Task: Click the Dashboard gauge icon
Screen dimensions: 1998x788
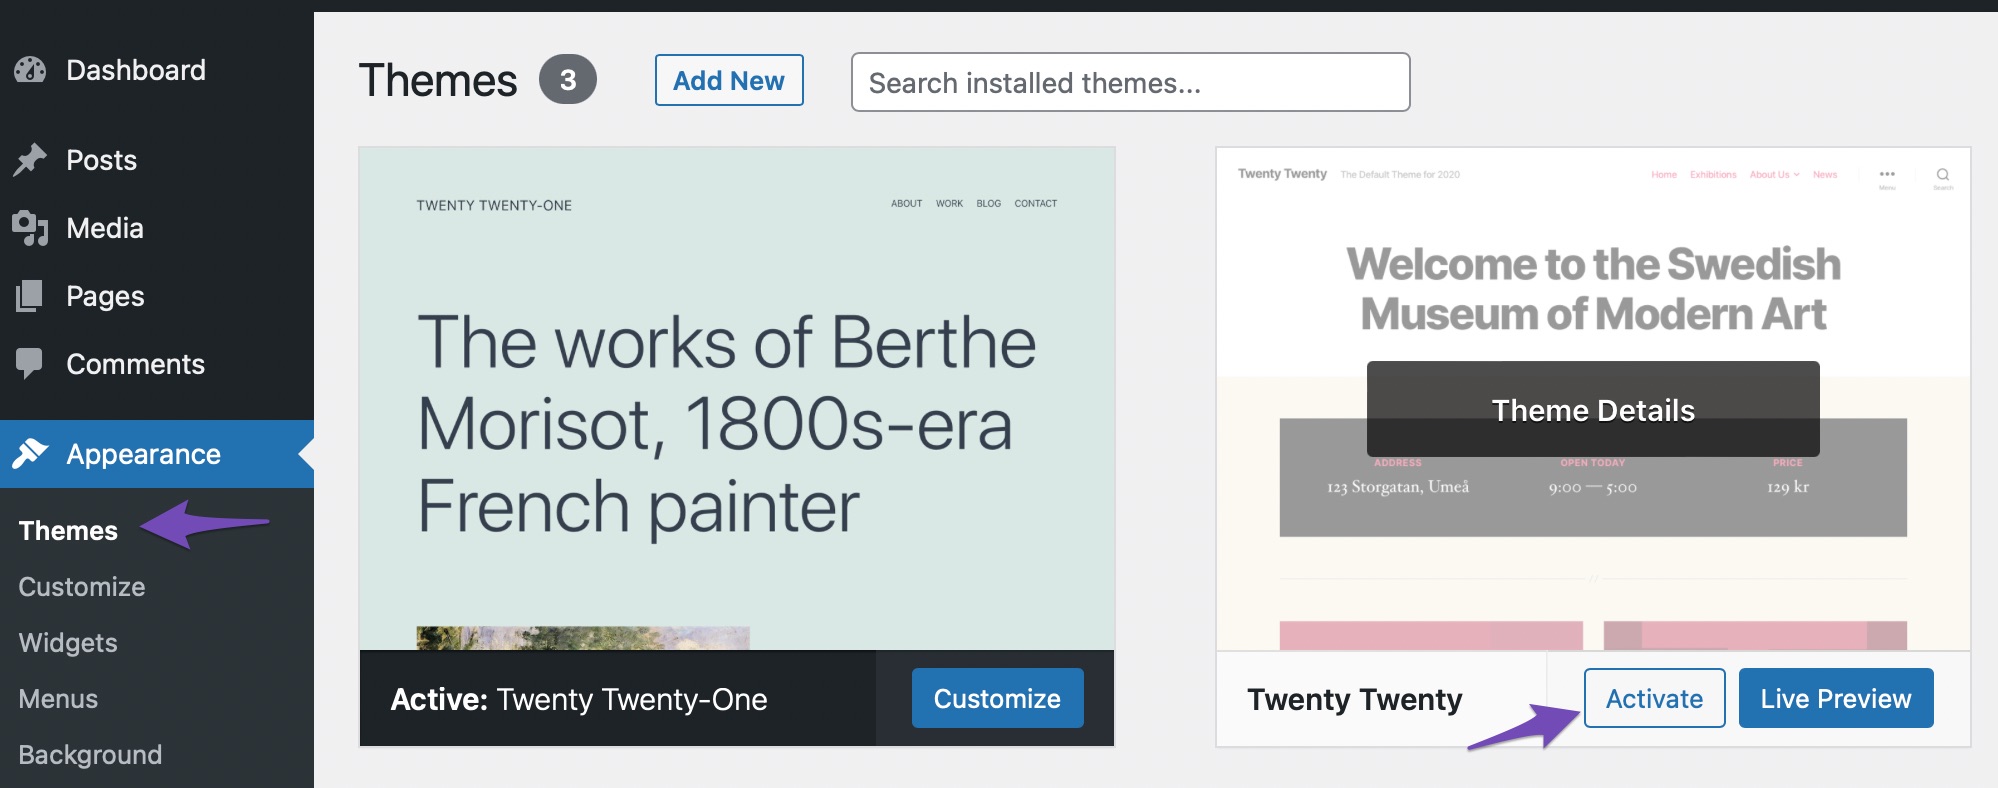Action: 30,70
